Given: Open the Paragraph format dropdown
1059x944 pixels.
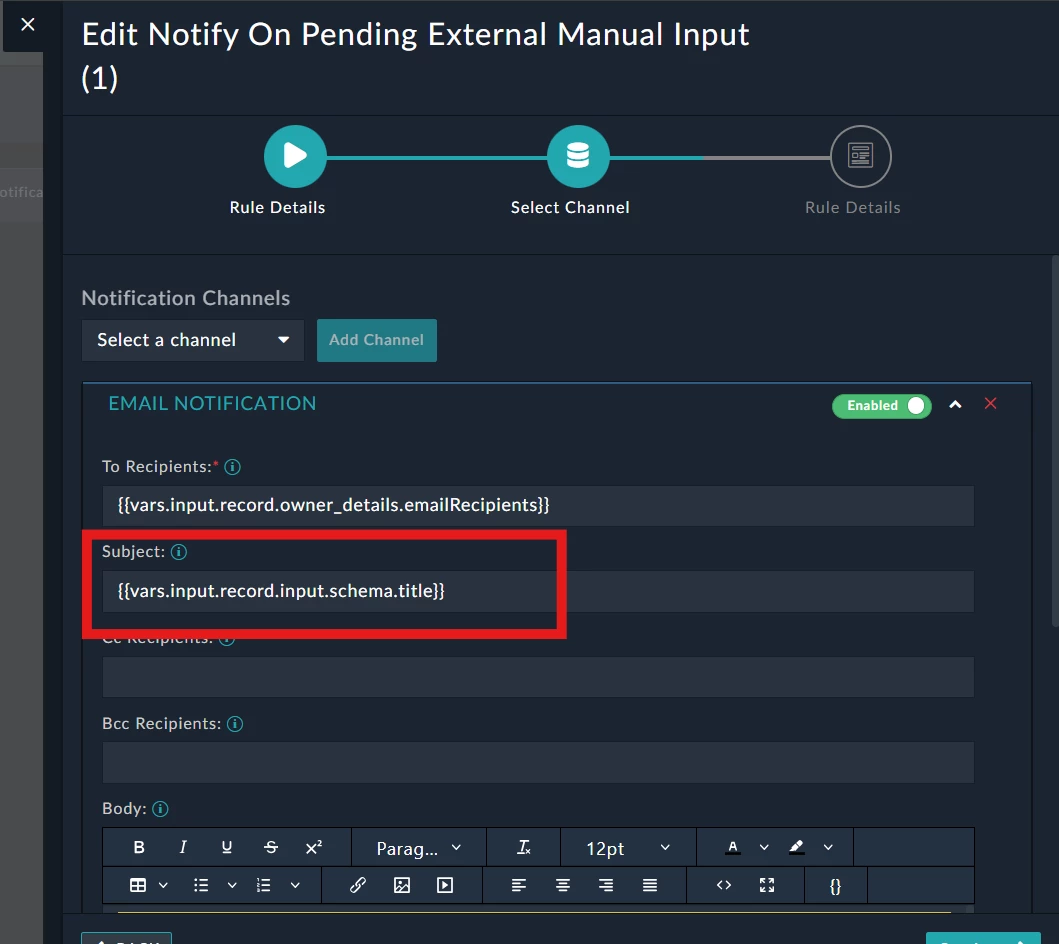Looking at the screenshot, I should (419, 848).
